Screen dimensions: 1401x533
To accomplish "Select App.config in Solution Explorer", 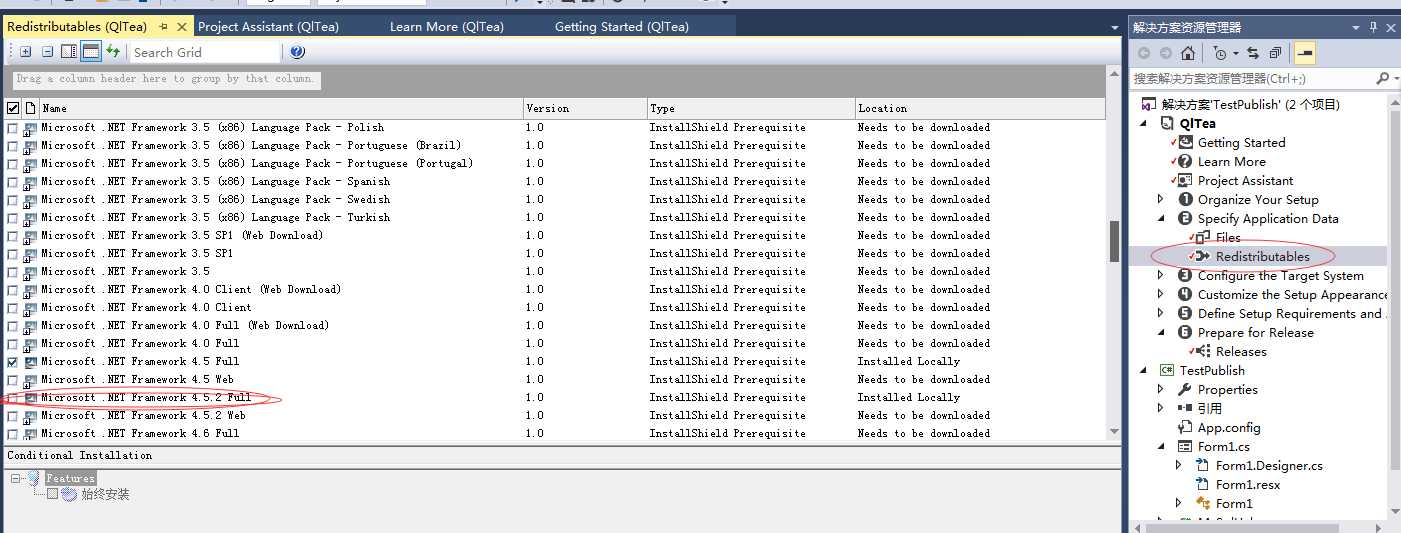I will click(x=1229, y=427).
